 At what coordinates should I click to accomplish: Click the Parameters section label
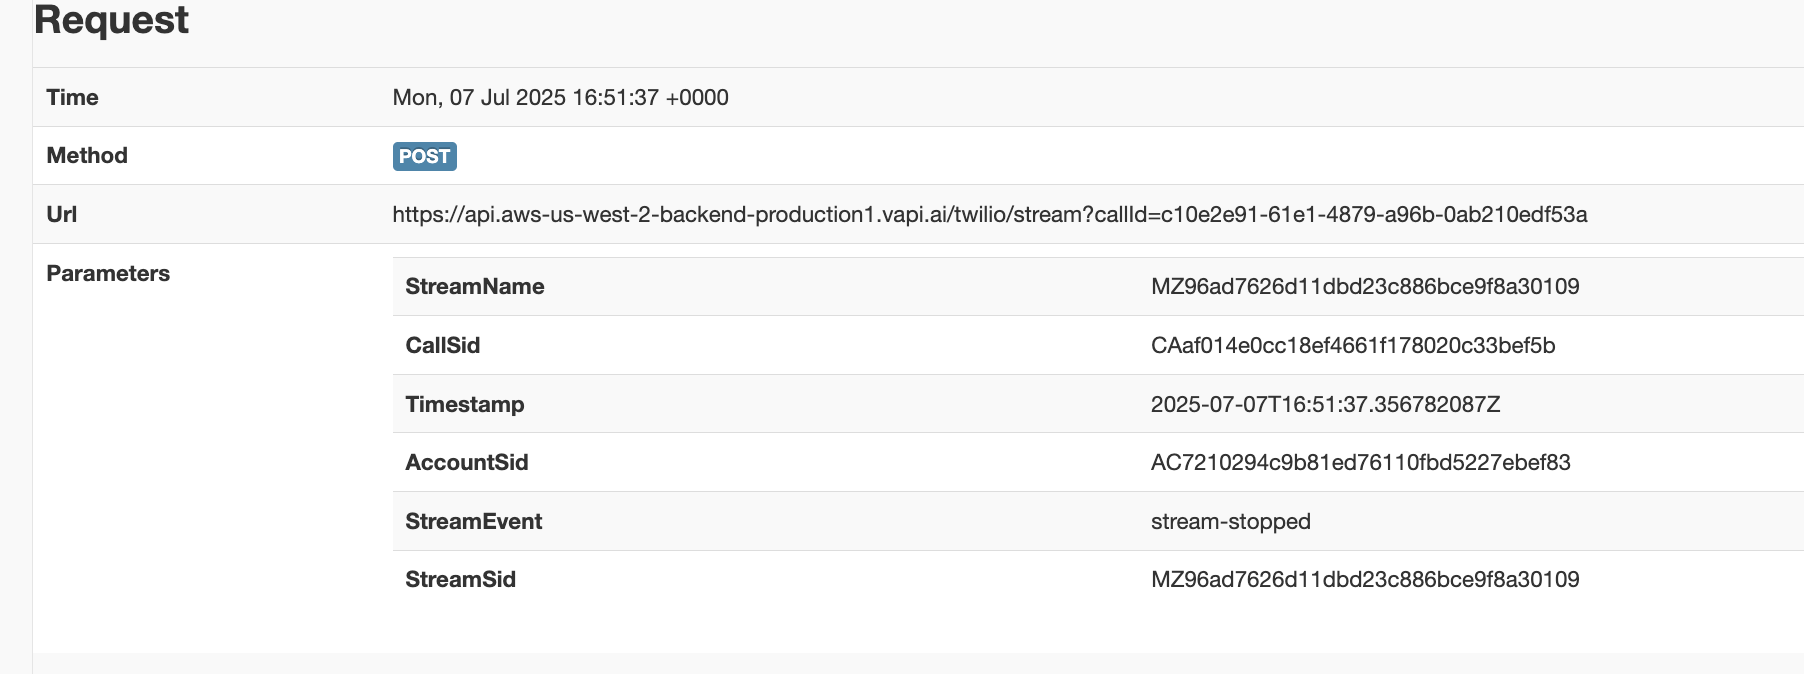click(x=108, y=273)
